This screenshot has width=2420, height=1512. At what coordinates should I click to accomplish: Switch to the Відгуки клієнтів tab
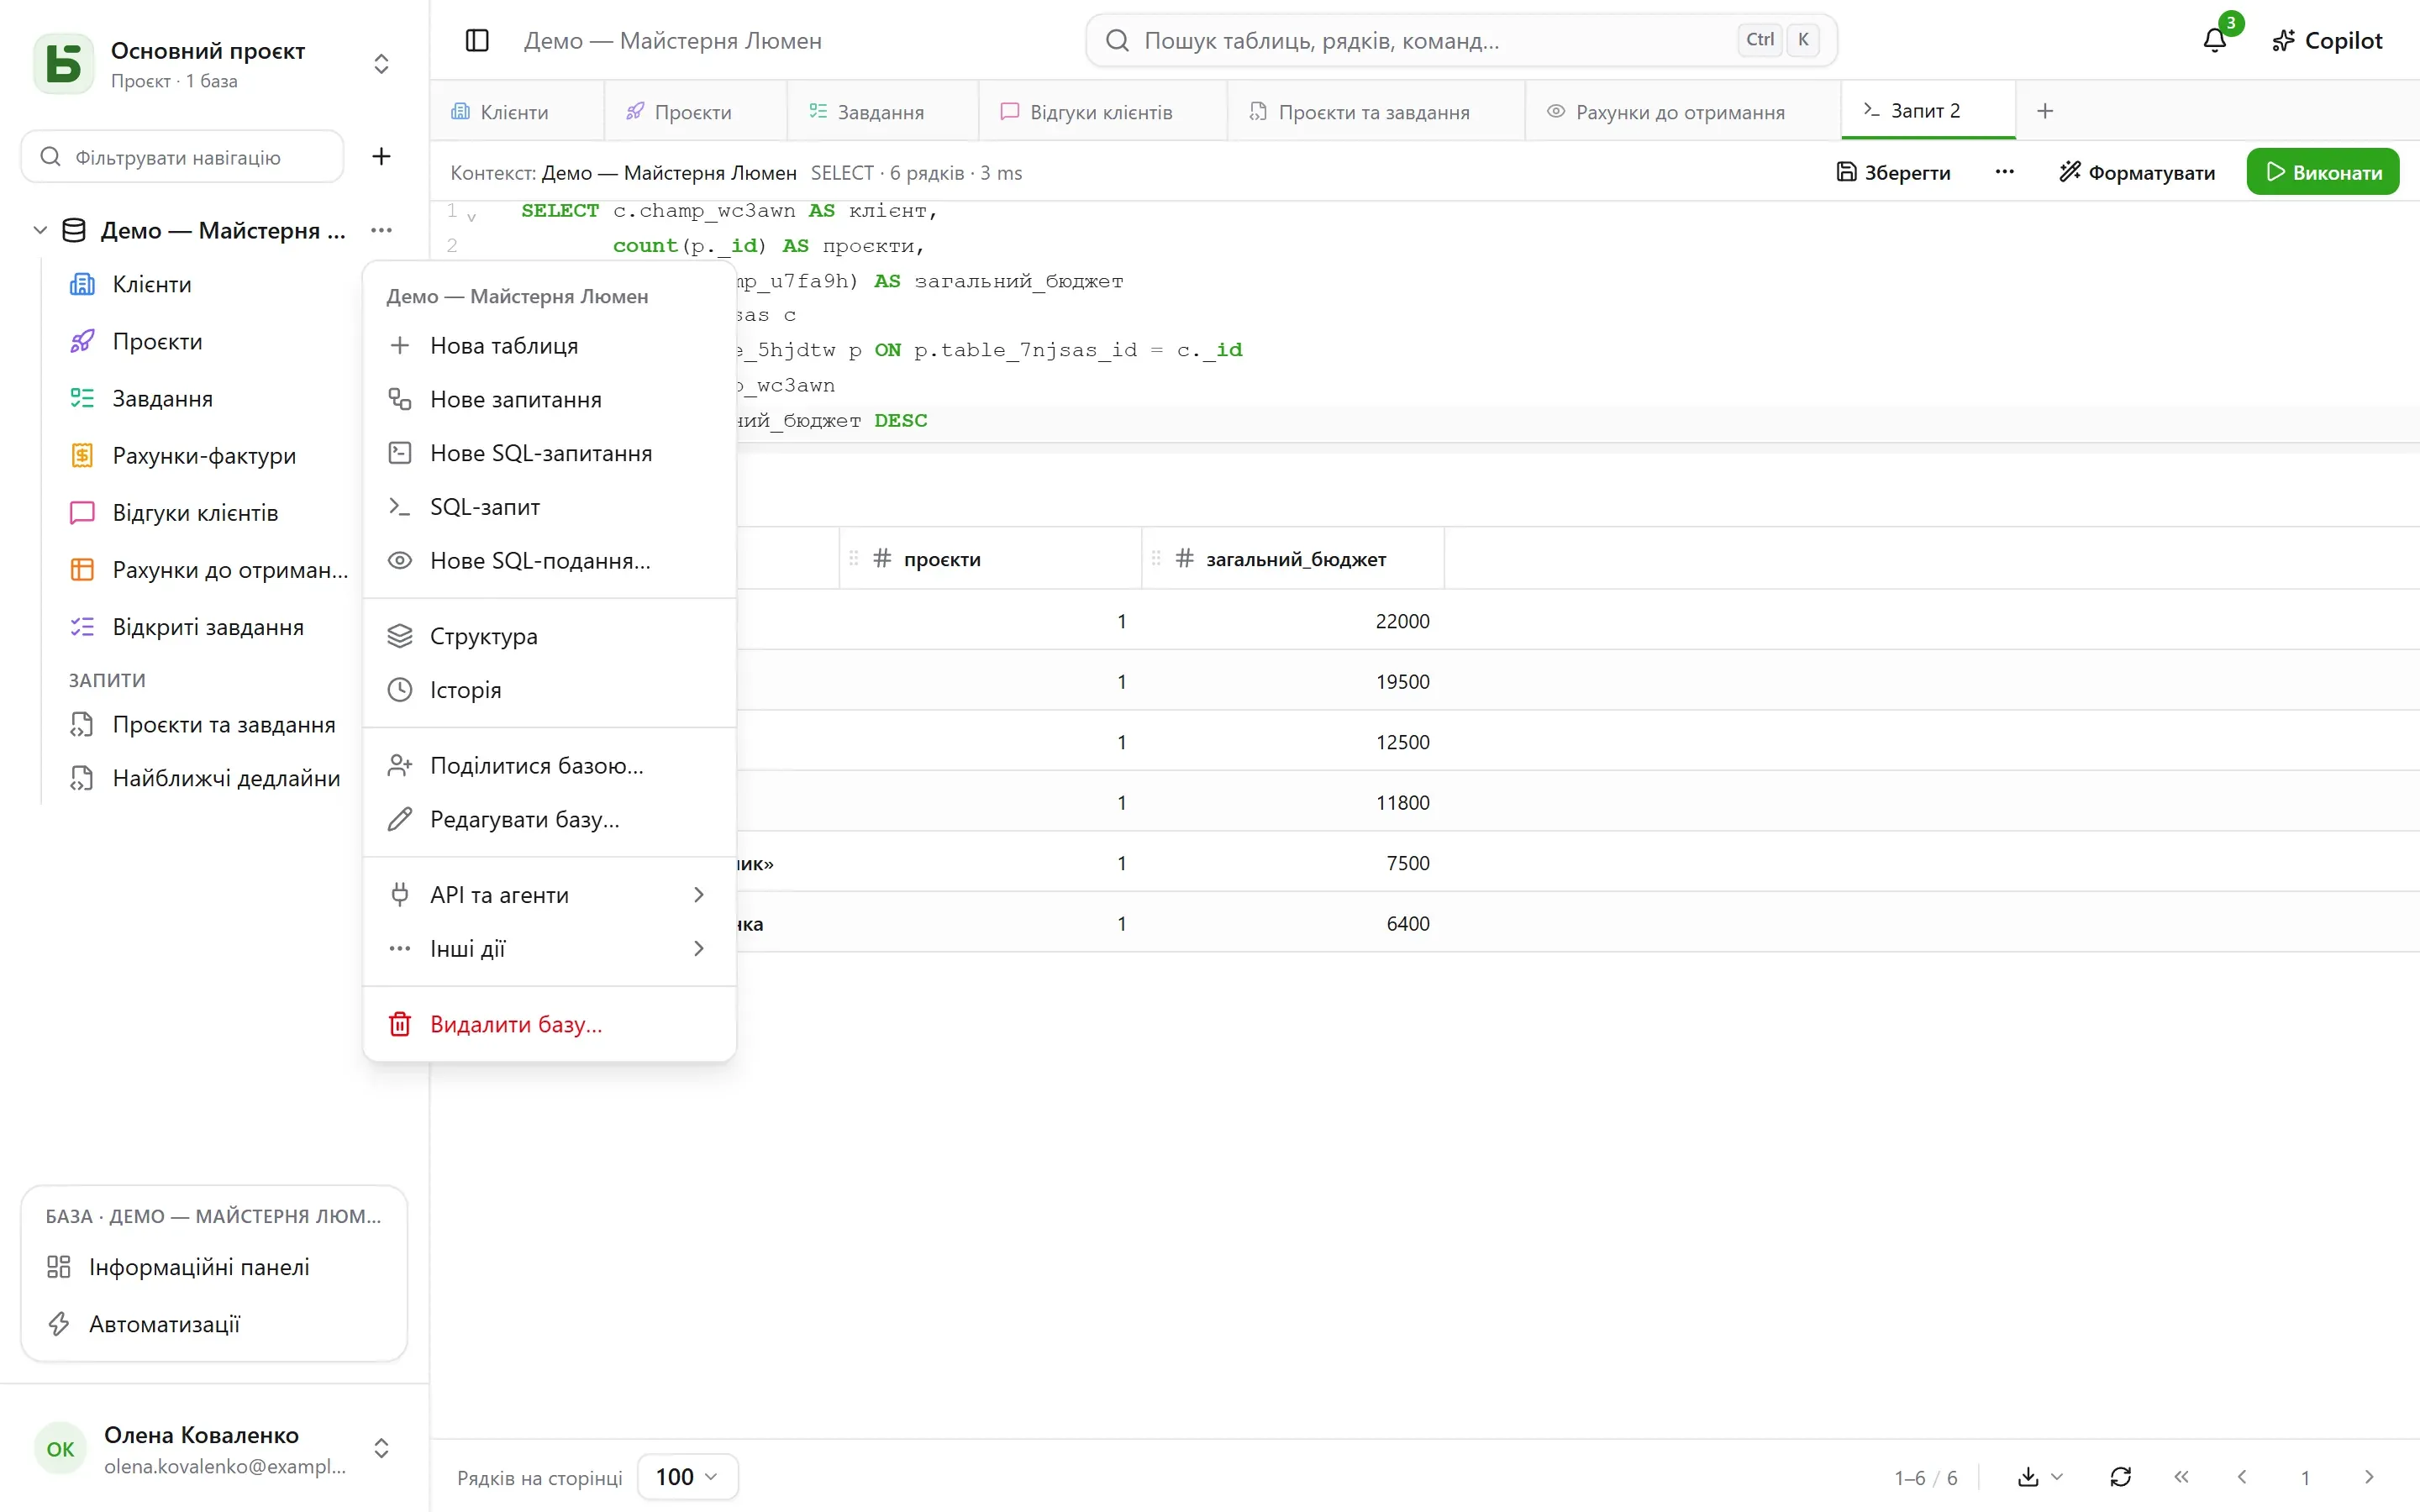coord(1102,111)
